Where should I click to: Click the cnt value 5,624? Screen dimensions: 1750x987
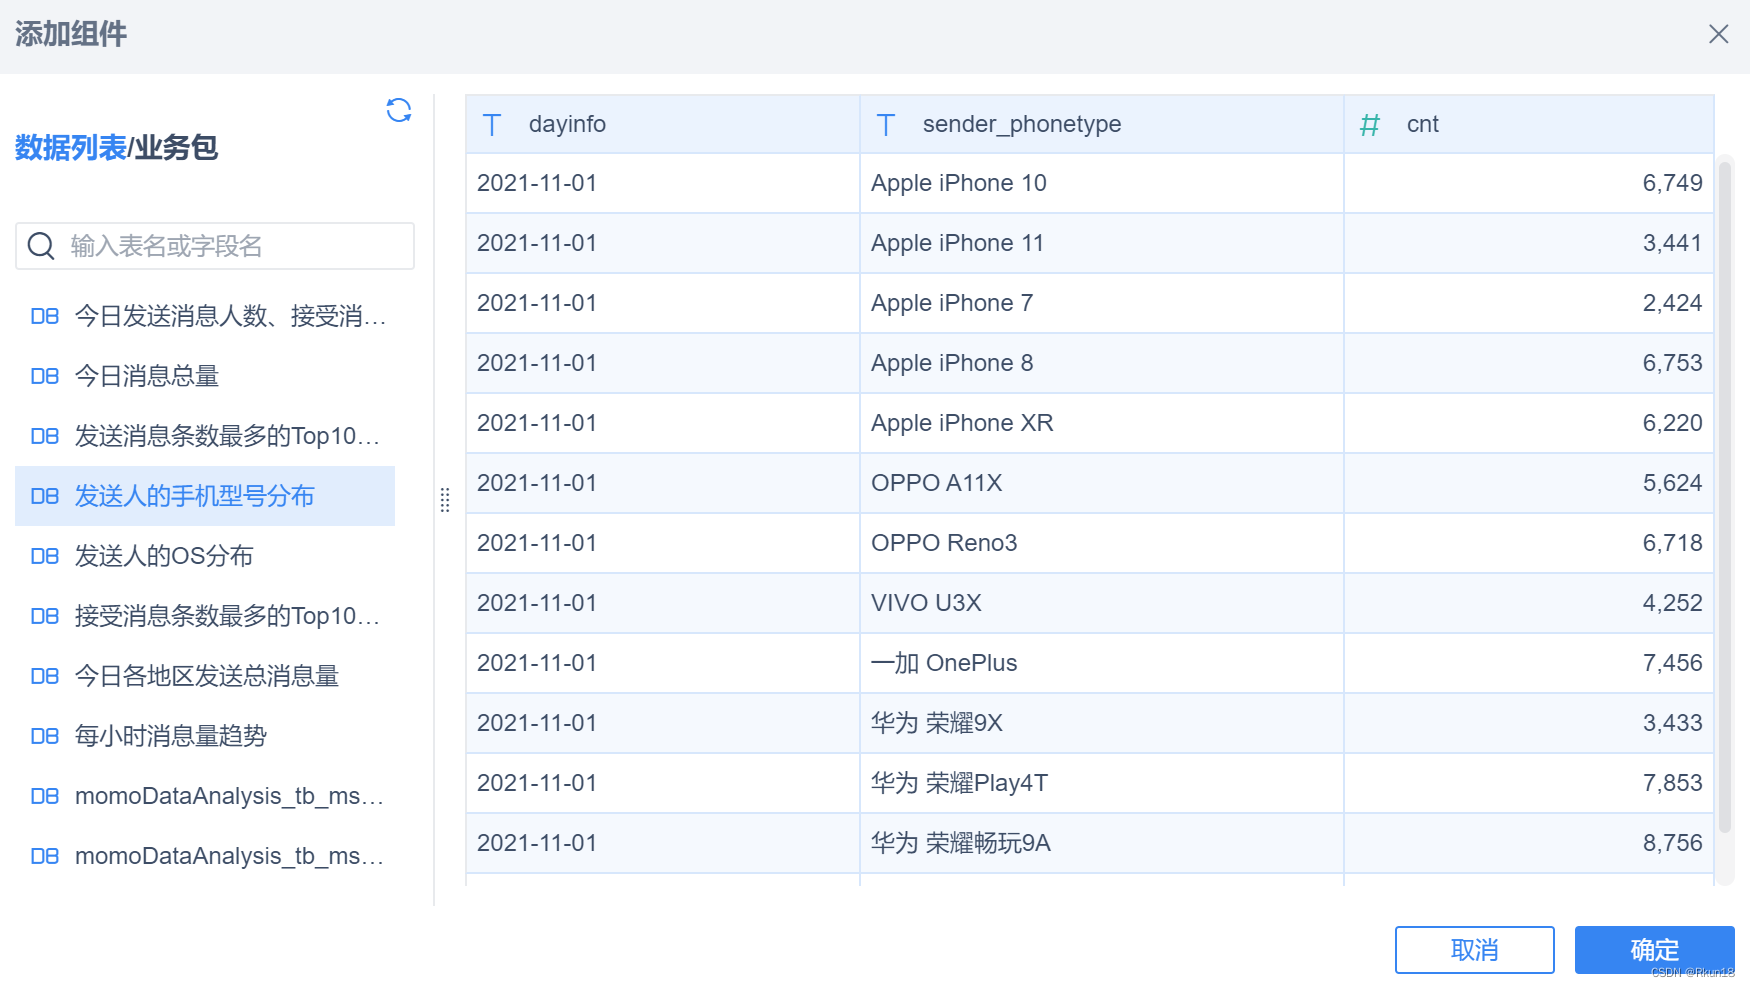click(1672, 483)
